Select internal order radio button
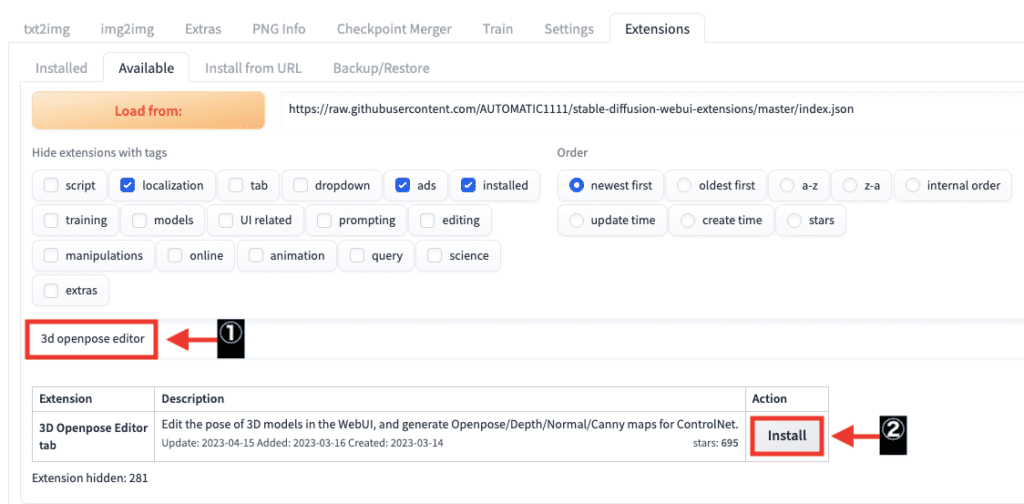Screen dimensions: 1024x504 click(x=913, y=185)
